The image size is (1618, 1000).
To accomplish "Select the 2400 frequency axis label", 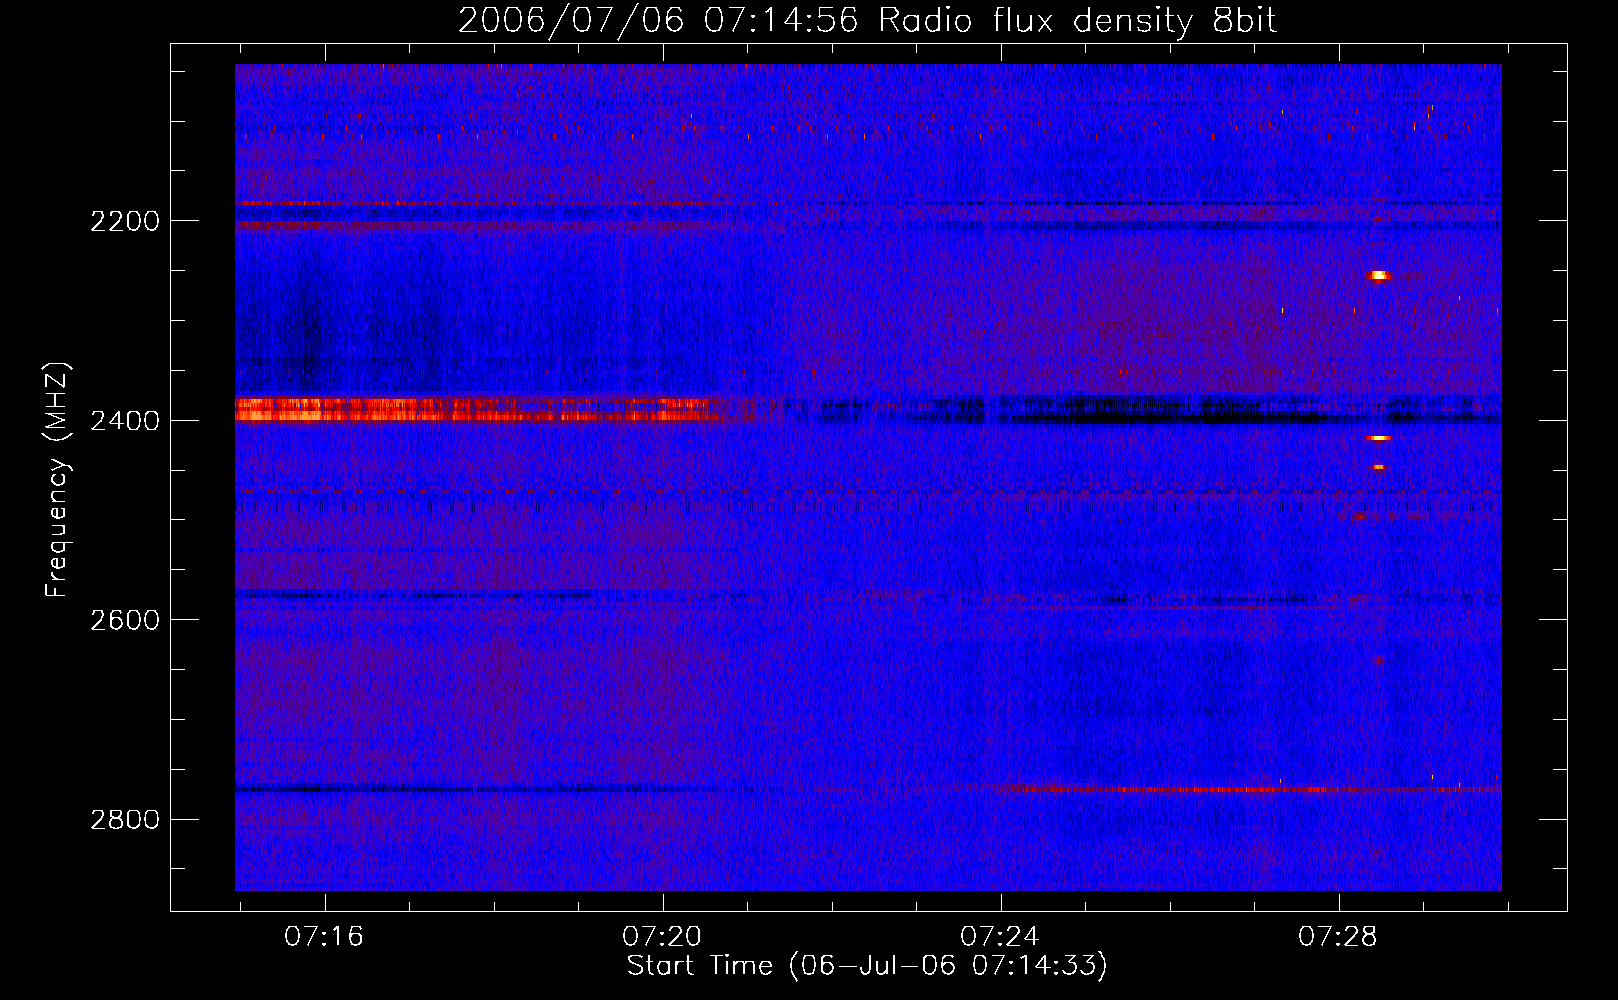I will point(125,421).
